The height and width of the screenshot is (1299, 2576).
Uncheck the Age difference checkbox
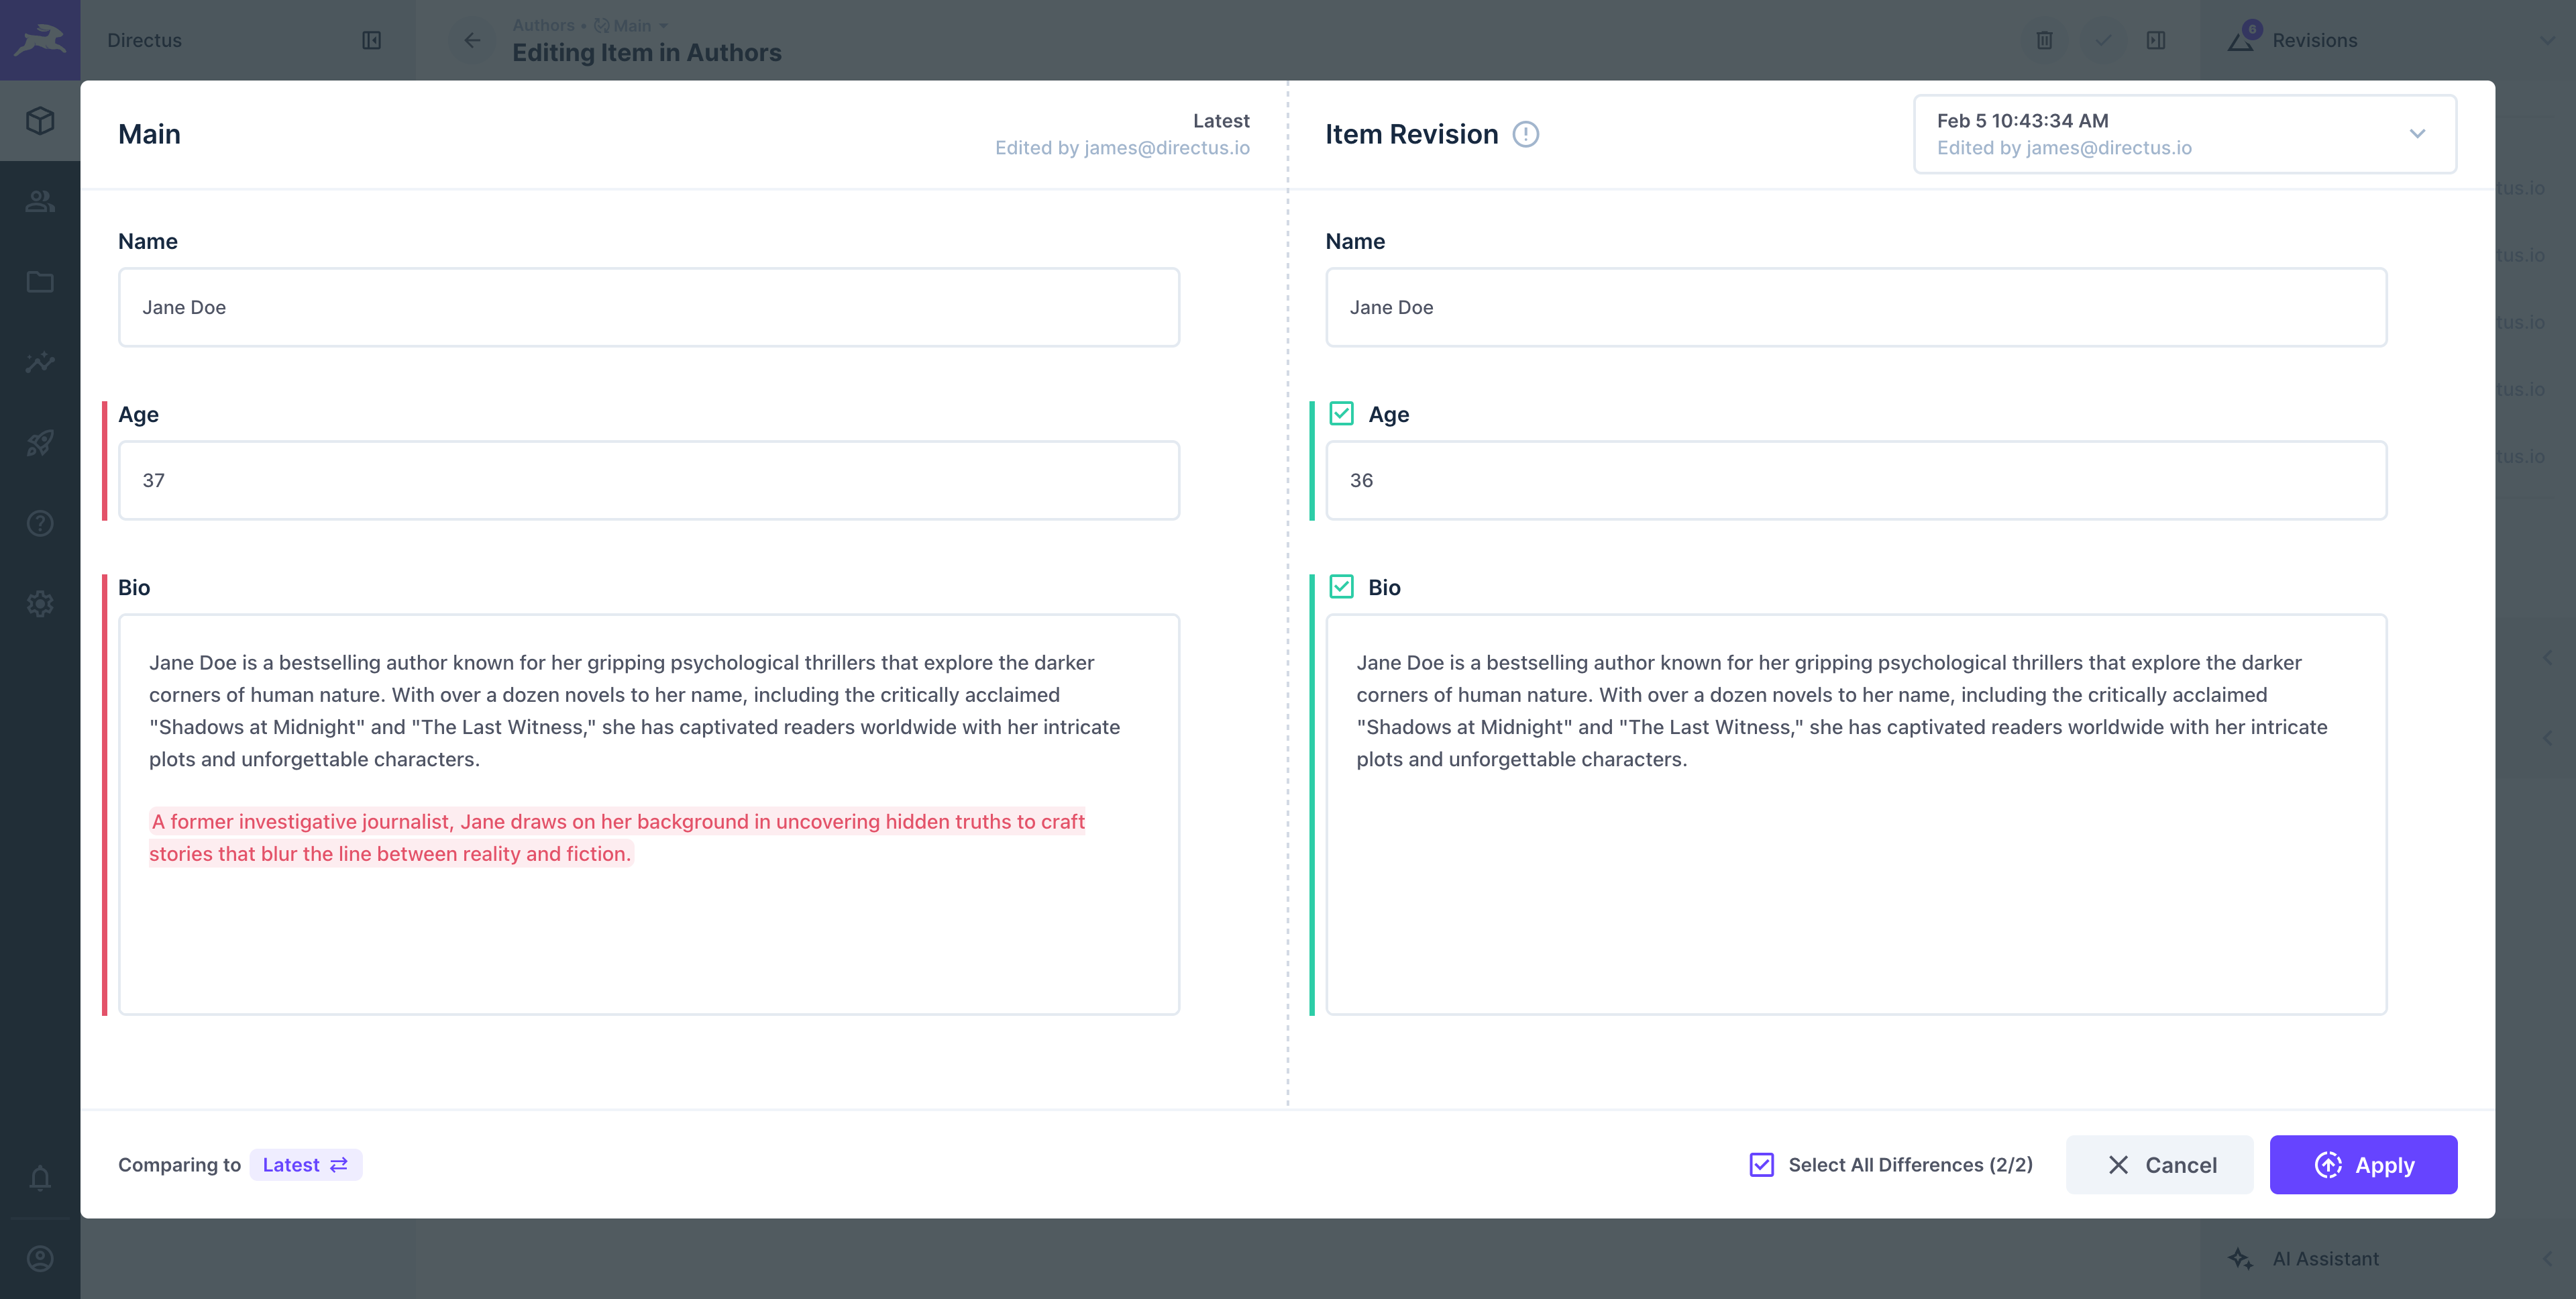pyautogui.click(x=1341, y=414)
